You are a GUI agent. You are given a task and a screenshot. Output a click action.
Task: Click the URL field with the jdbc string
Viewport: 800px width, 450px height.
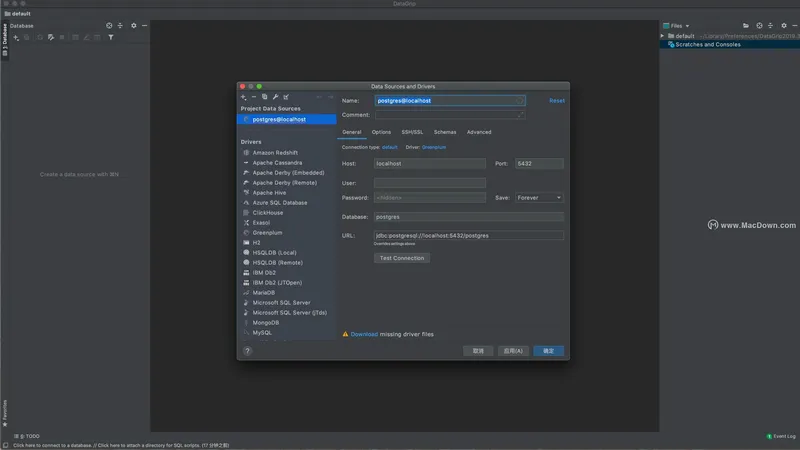point(469,236)
